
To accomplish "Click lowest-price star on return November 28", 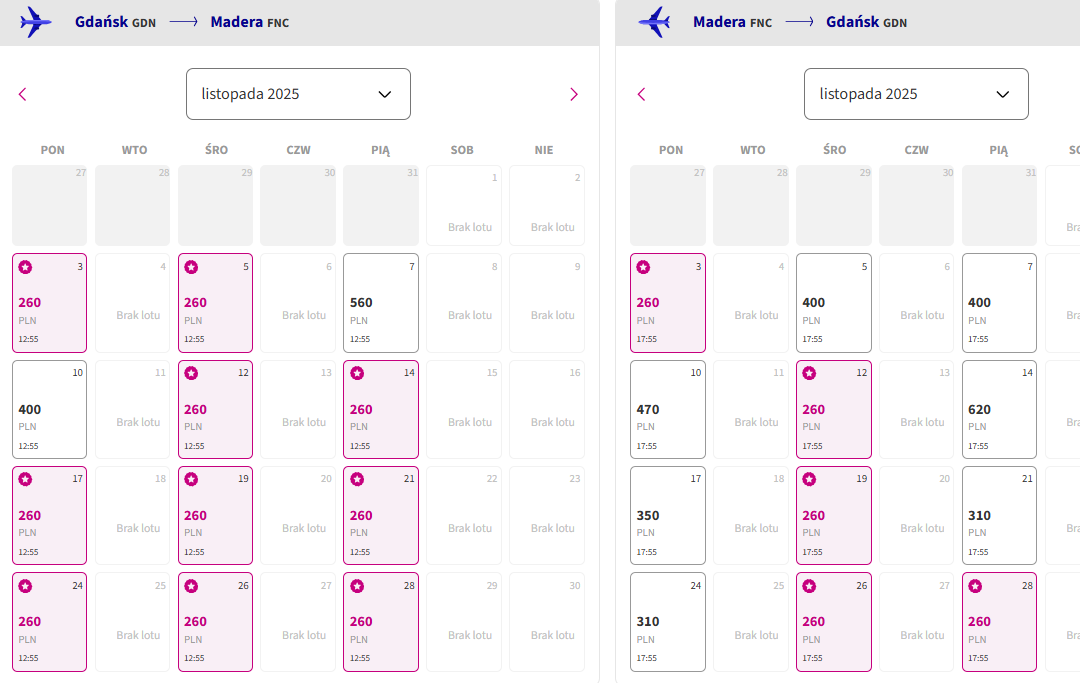I will coord(975,586).
